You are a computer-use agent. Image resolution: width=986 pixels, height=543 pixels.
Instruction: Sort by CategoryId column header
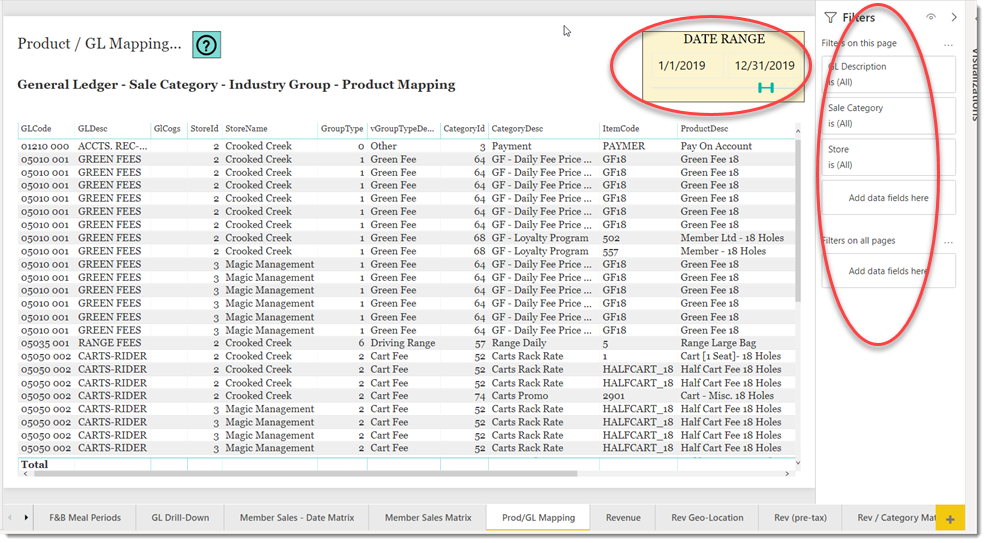pos(463,129)
